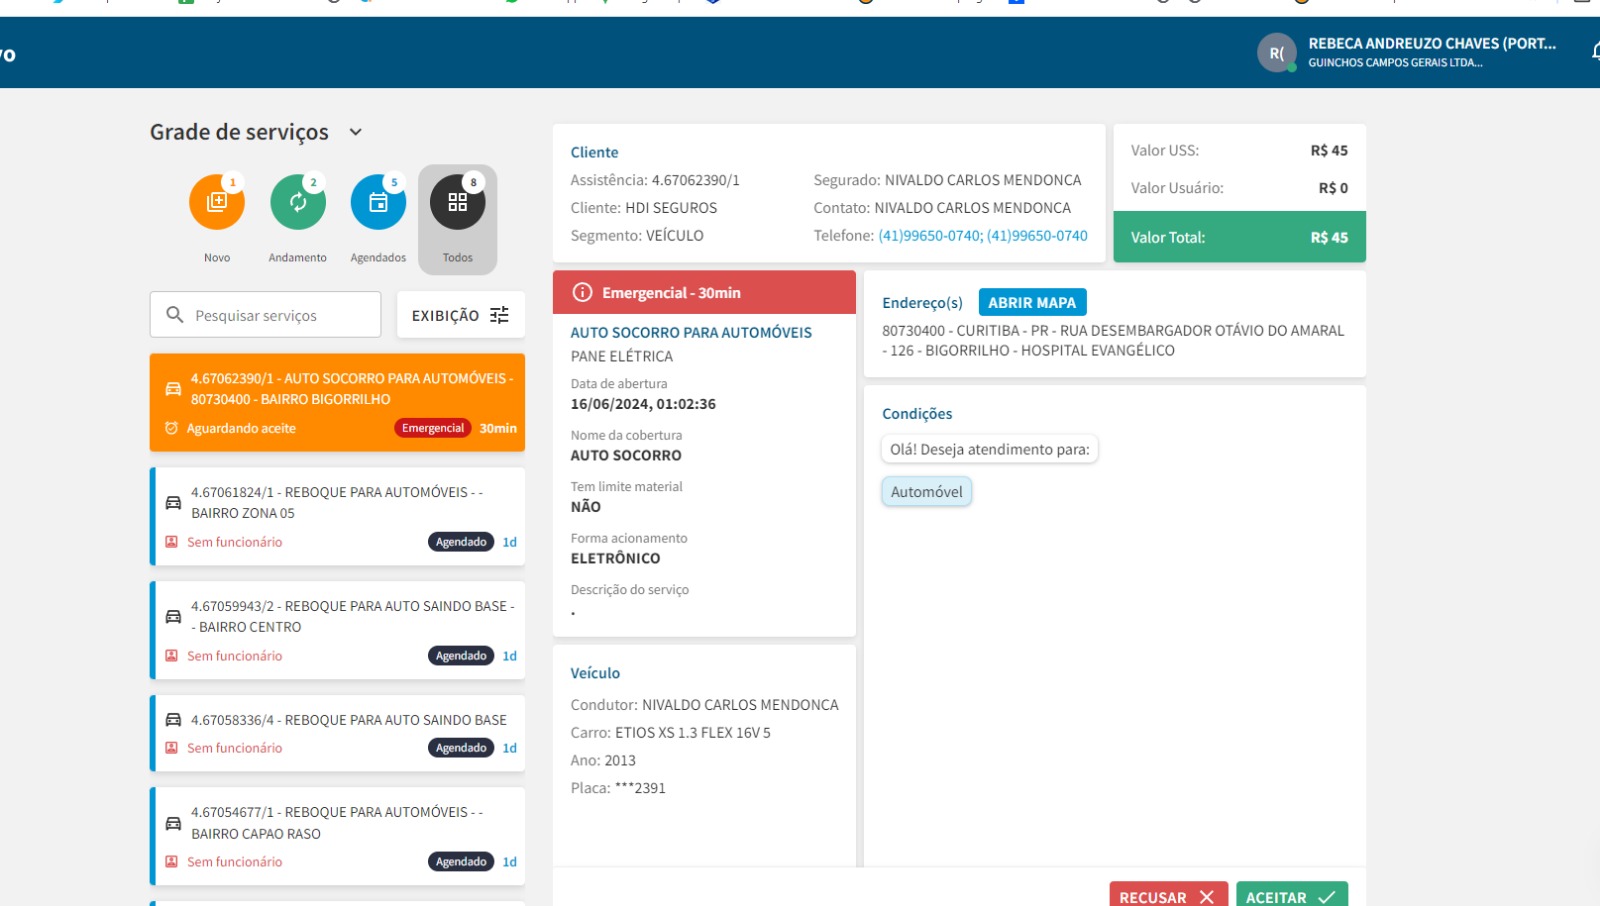Expand the Grade de serviços dropdown
The width and height of the screenshot is (1600, 906).
tap(355, 132)
